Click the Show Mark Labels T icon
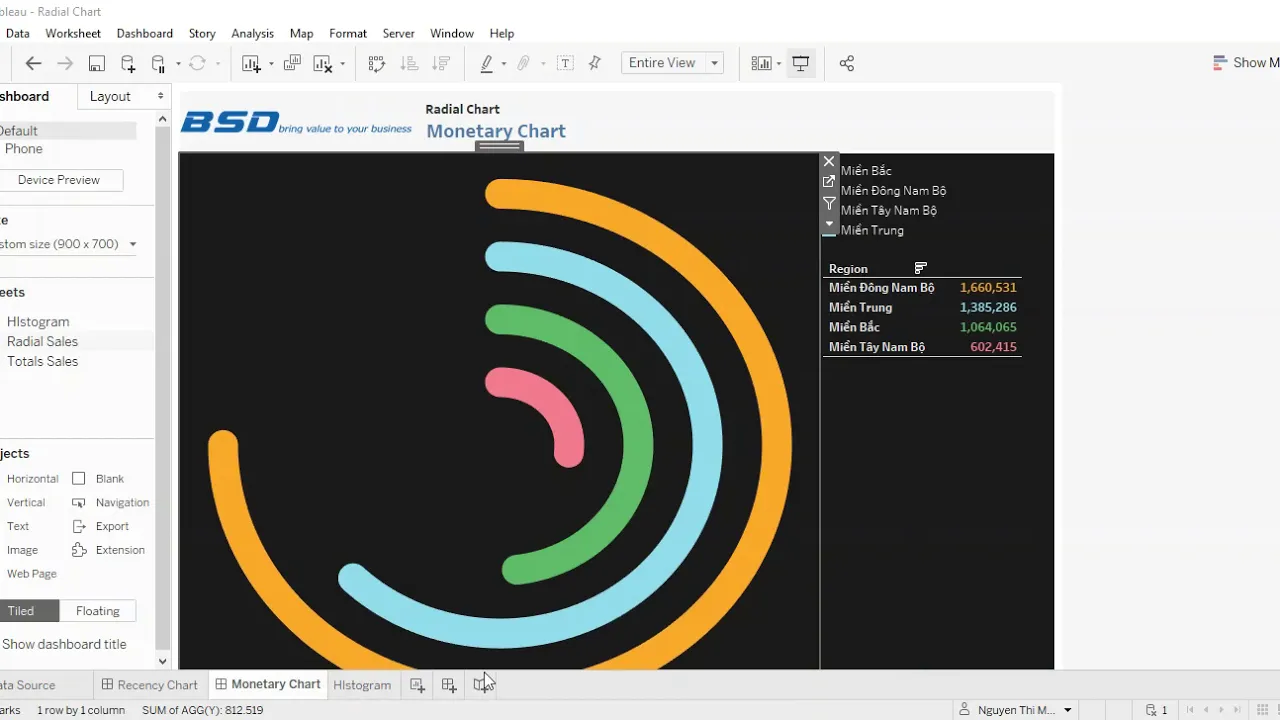This screenshot has height=720, width=1280. [565, 63]
